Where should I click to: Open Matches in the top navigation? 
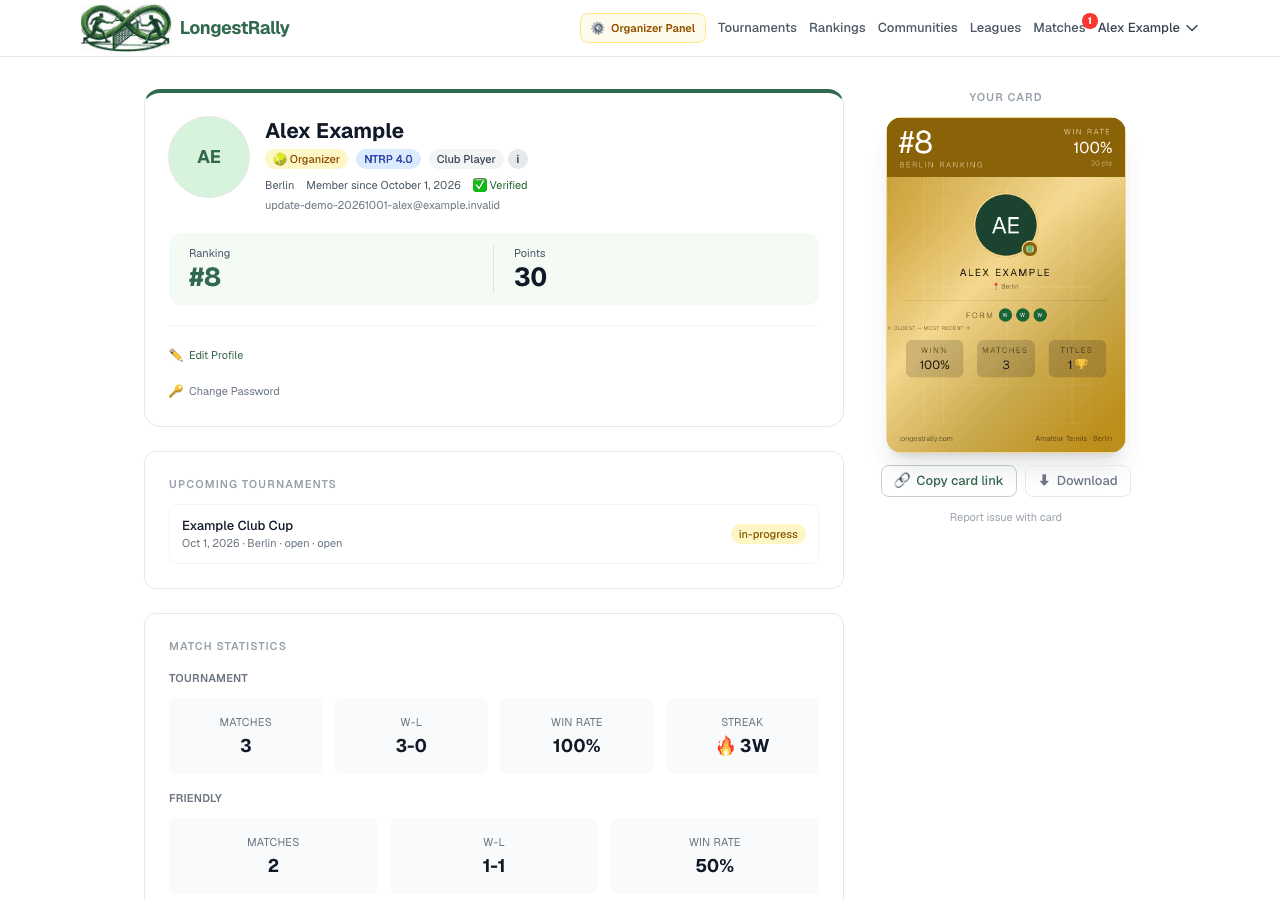(1059, 28)
